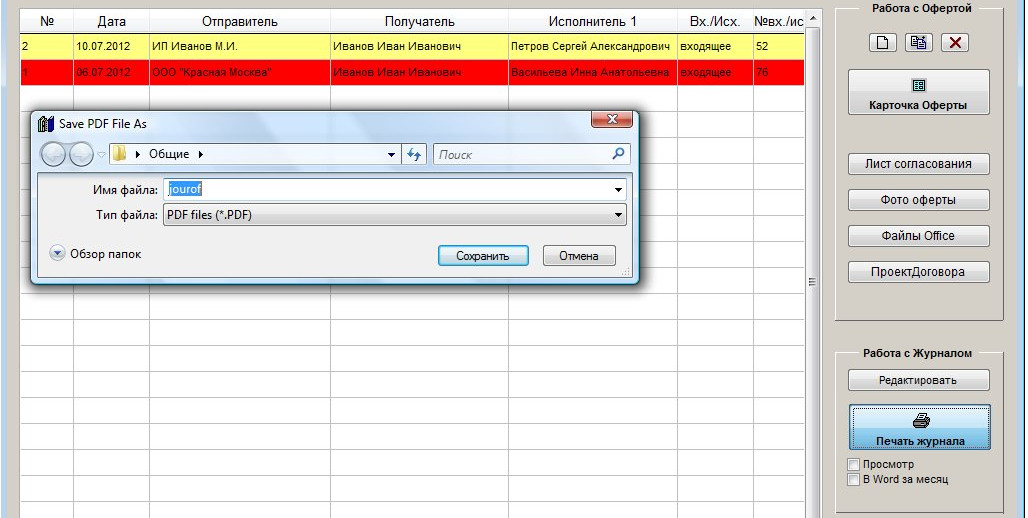This screenshot has width=1028, height=518.
Task: Click Печать журнала print button
Action: coord(920,428)
